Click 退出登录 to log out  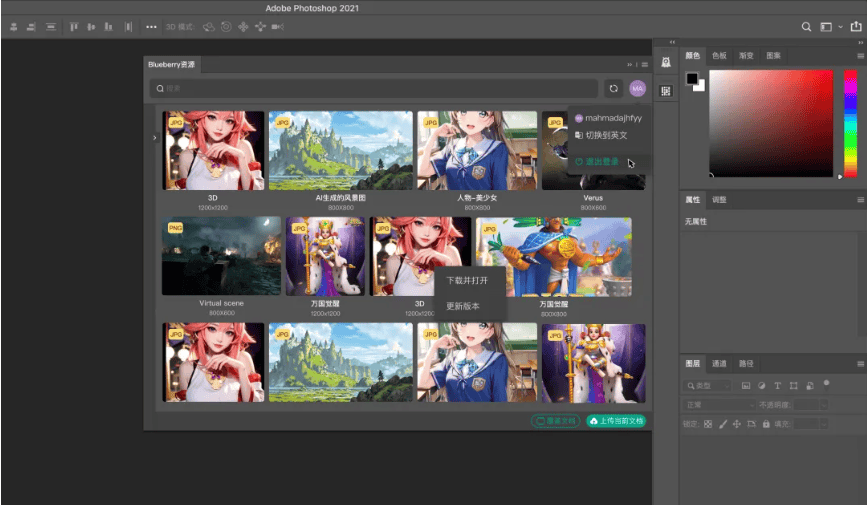(x=602, y=161)
